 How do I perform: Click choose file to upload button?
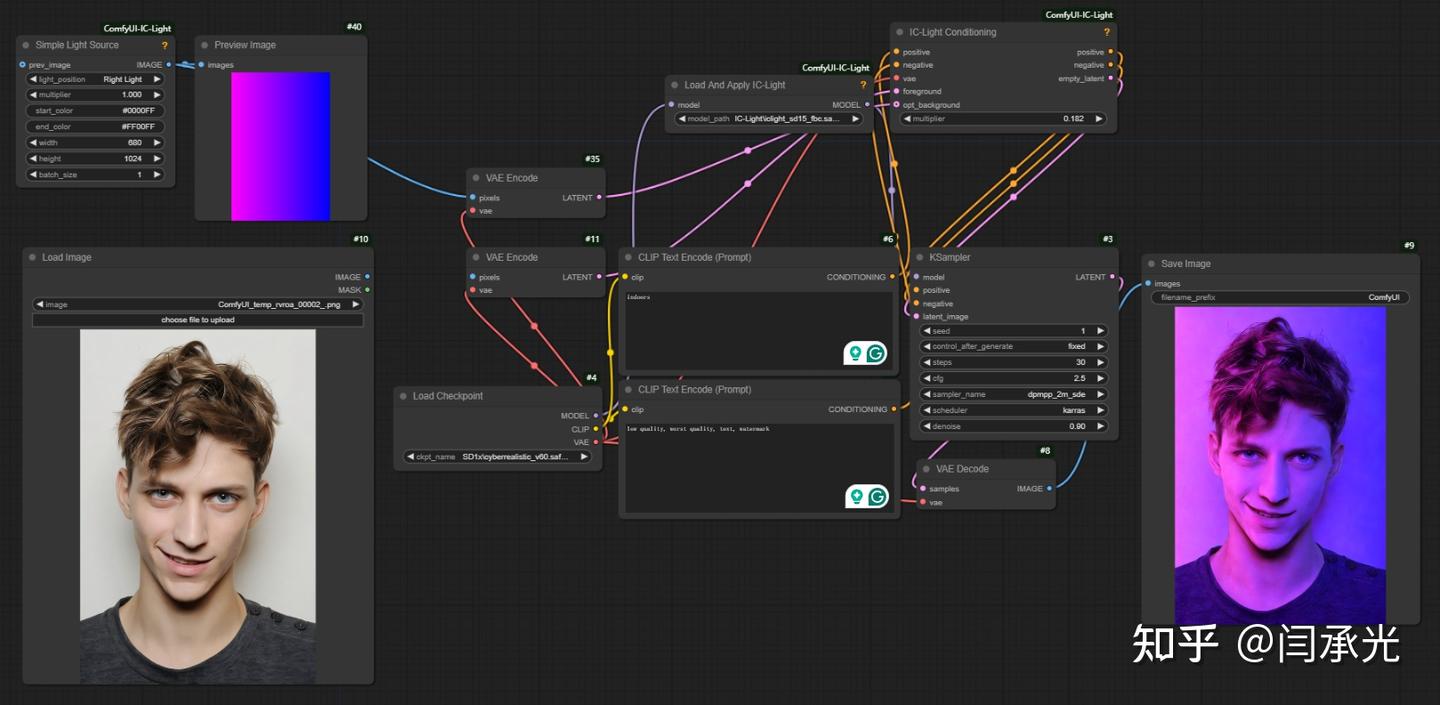[198, 320]
